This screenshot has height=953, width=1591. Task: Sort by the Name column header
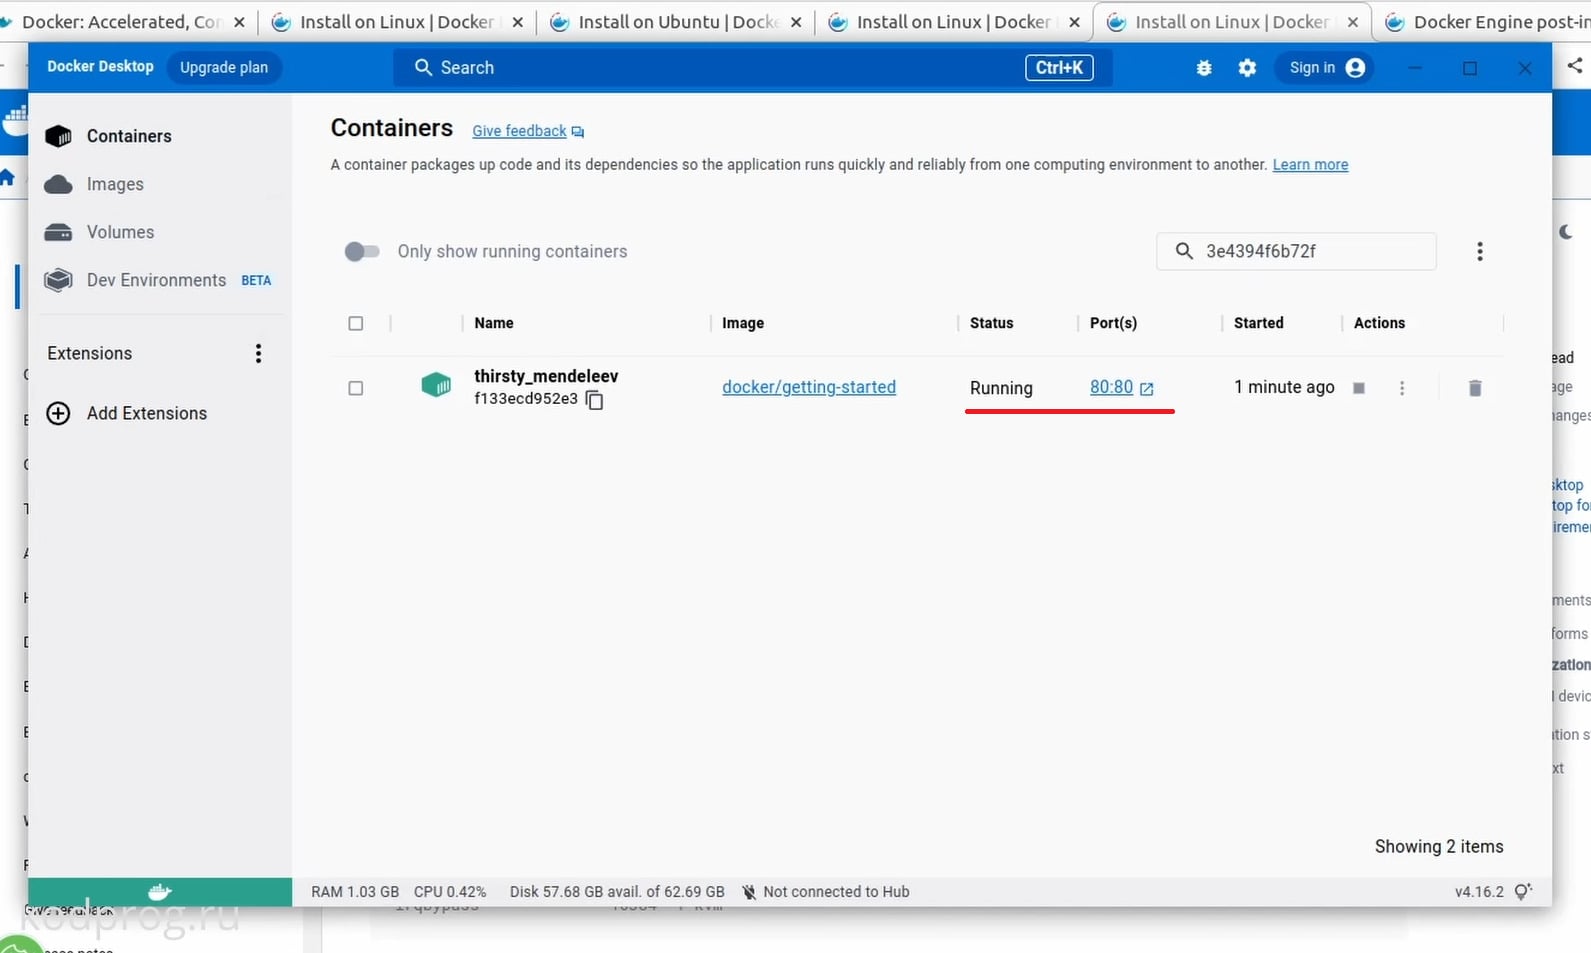tap(494, 323)
